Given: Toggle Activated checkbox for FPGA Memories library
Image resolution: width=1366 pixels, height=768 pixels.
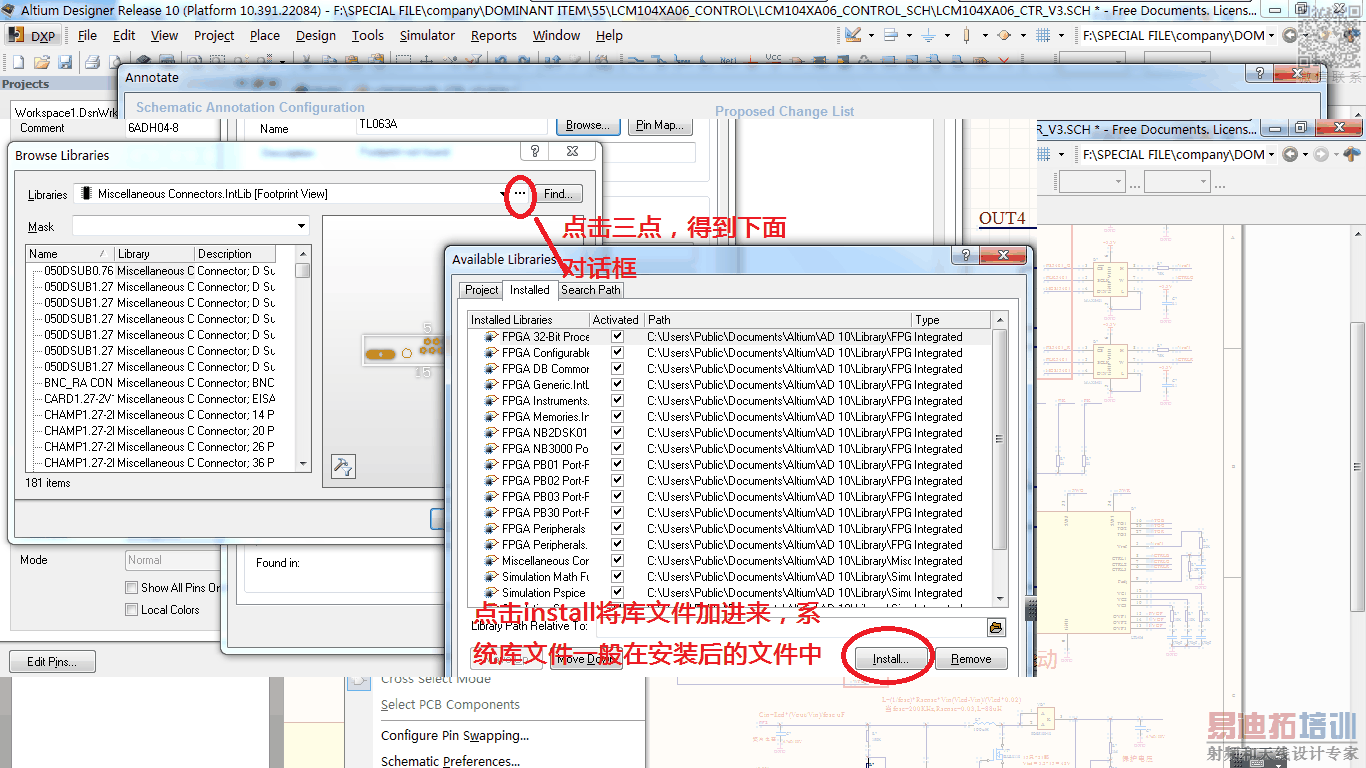Looking at the screenshot, I should point(617,417).
